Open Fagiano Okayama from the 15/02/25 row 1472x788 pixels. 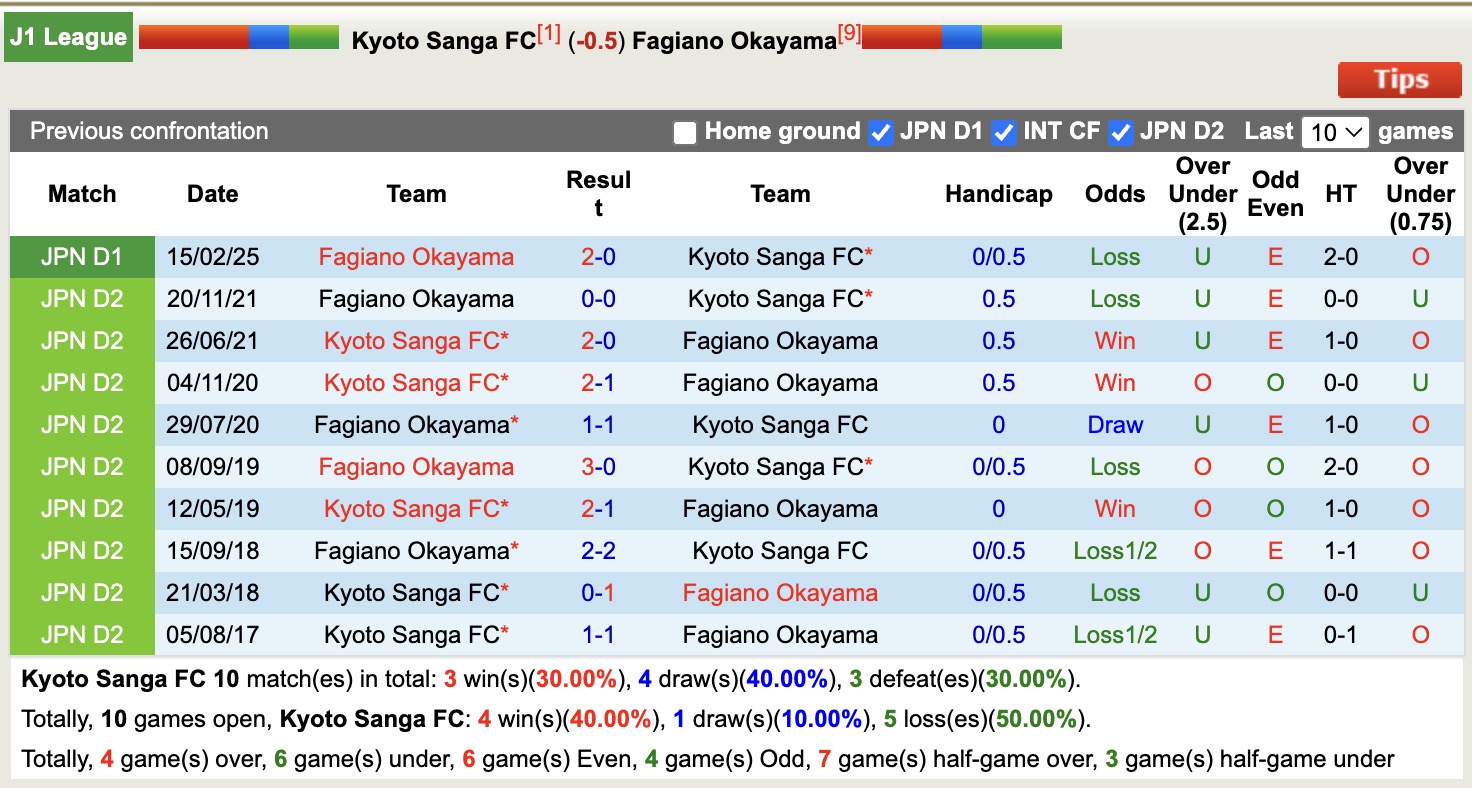(416, 256)
